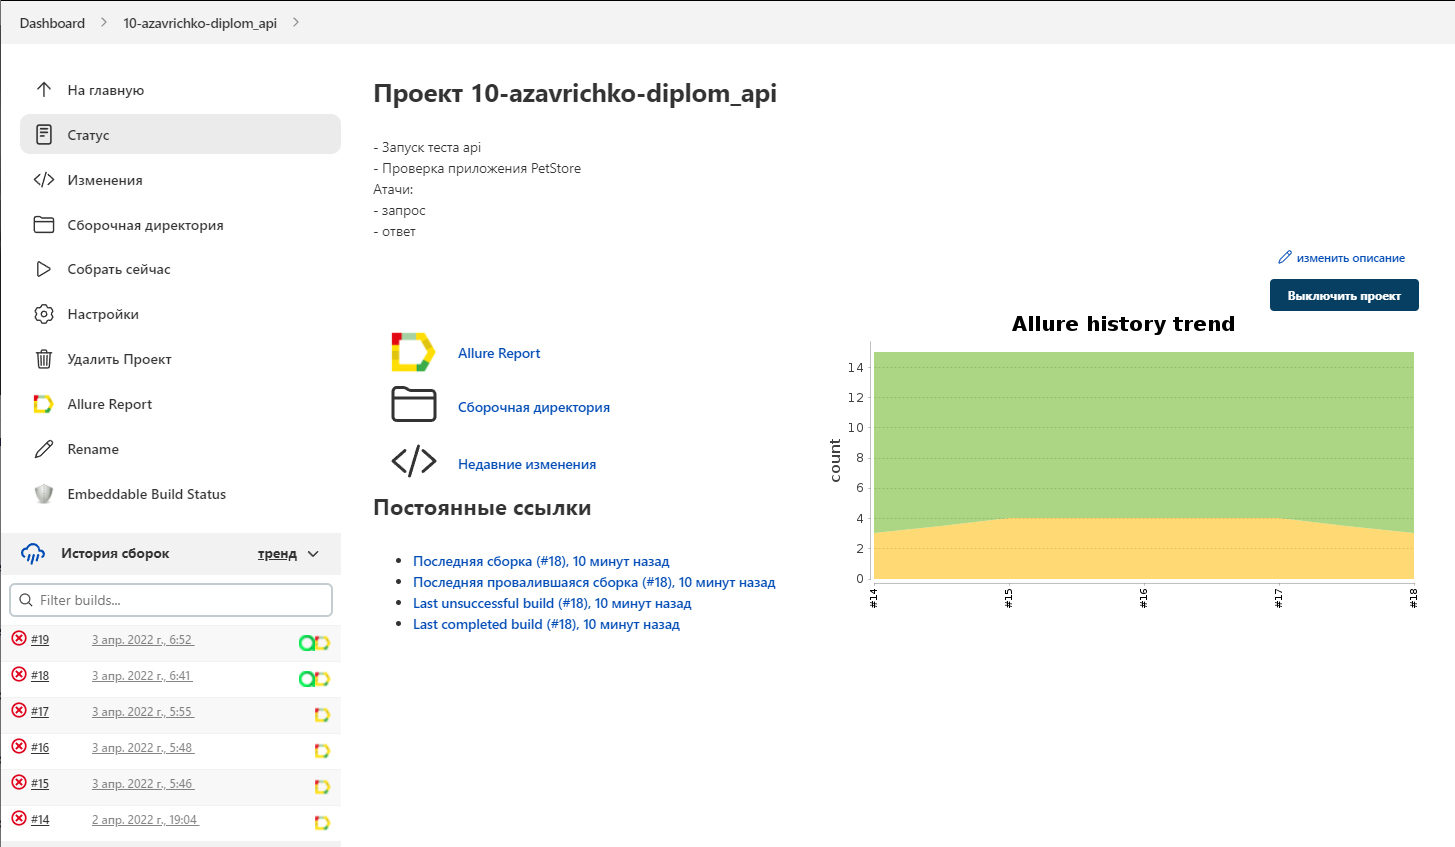Open the Allure badge icon in build #18 row
Screen dimensions: 1455x847
click(322, 679)
